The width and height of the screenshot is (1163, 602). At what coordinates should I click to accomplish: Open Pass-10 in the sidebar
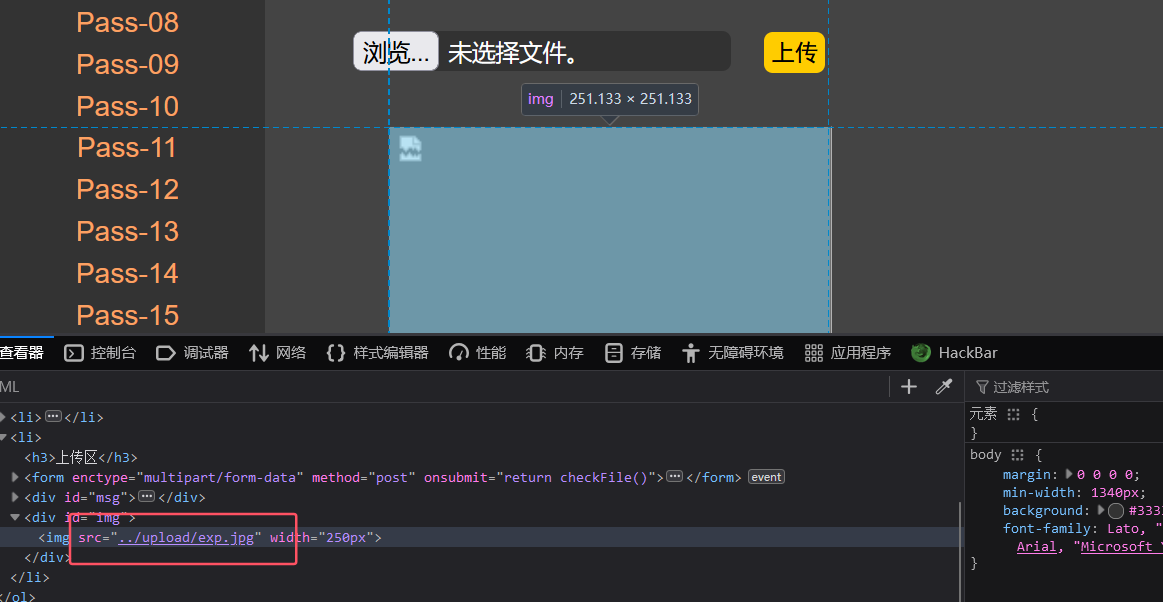(128, 106)
